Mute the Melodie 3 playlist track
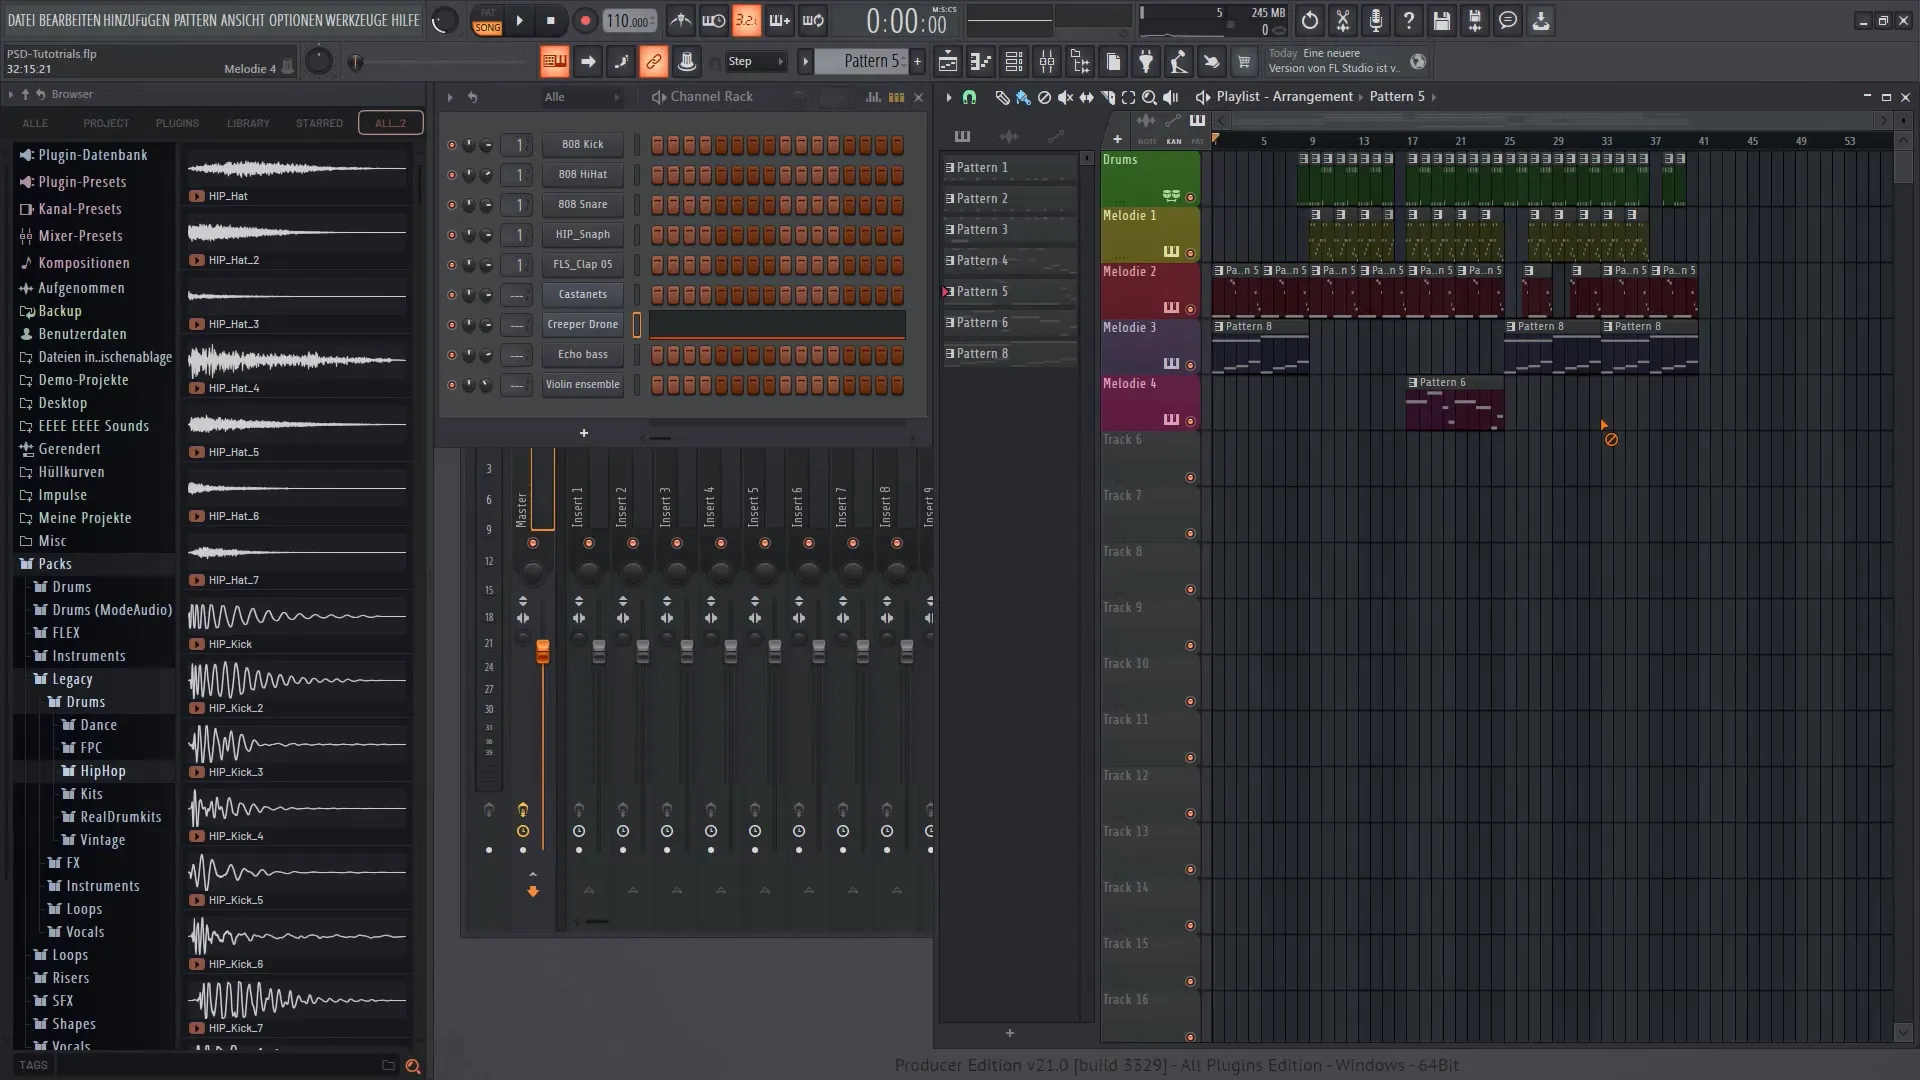 (1190, 366)
